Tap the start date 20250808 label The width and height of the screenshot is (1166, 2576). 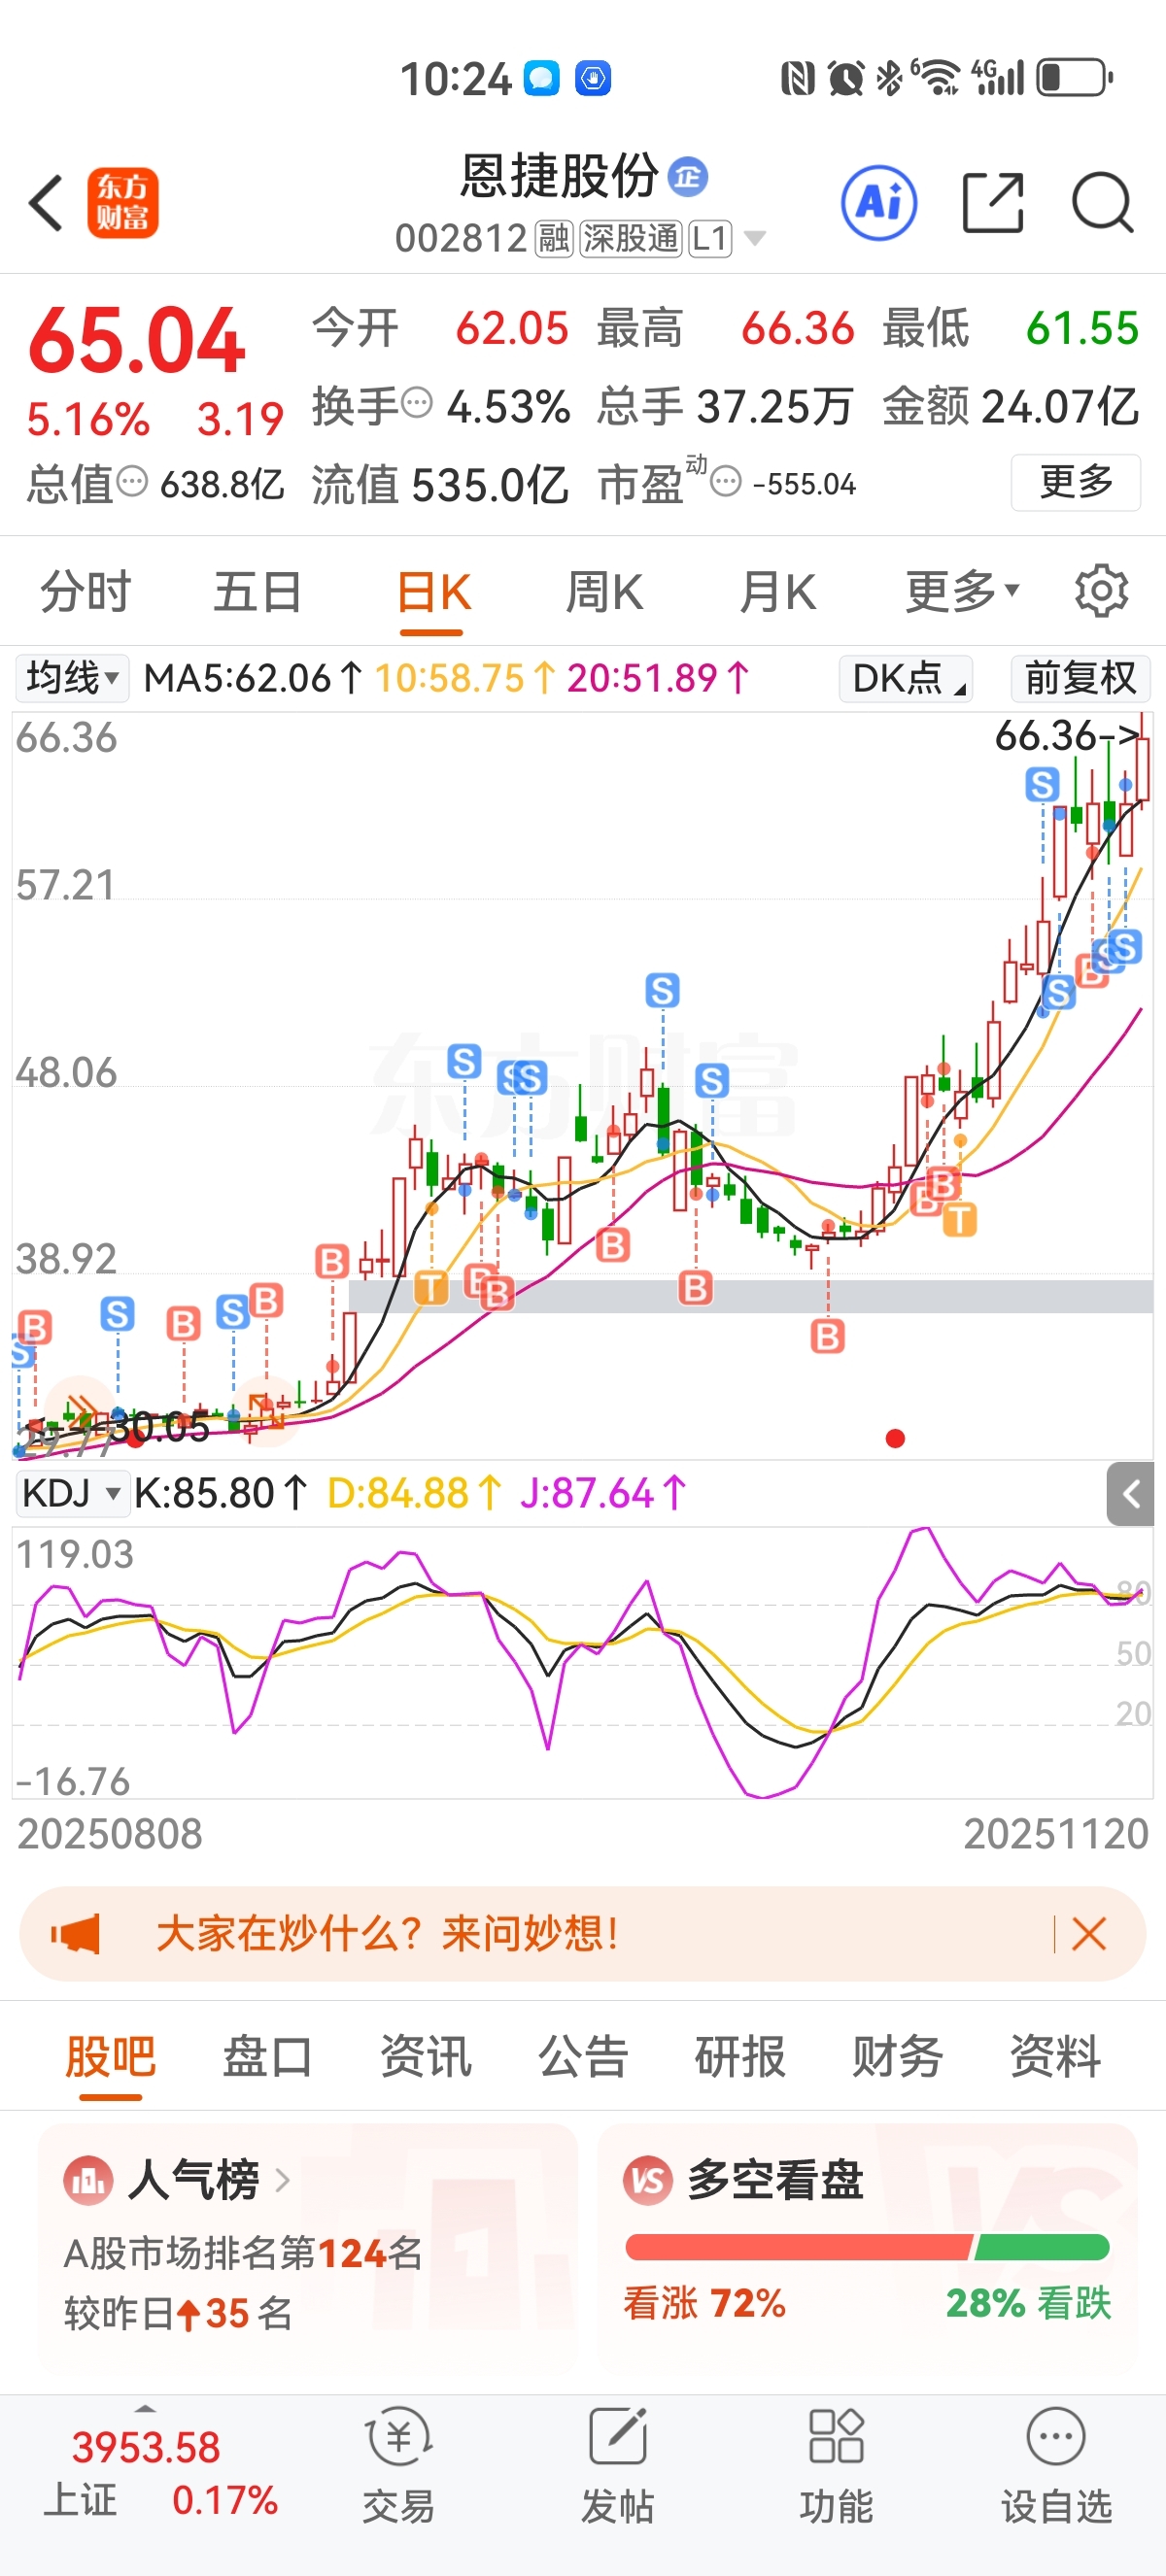coord(110,1833)
